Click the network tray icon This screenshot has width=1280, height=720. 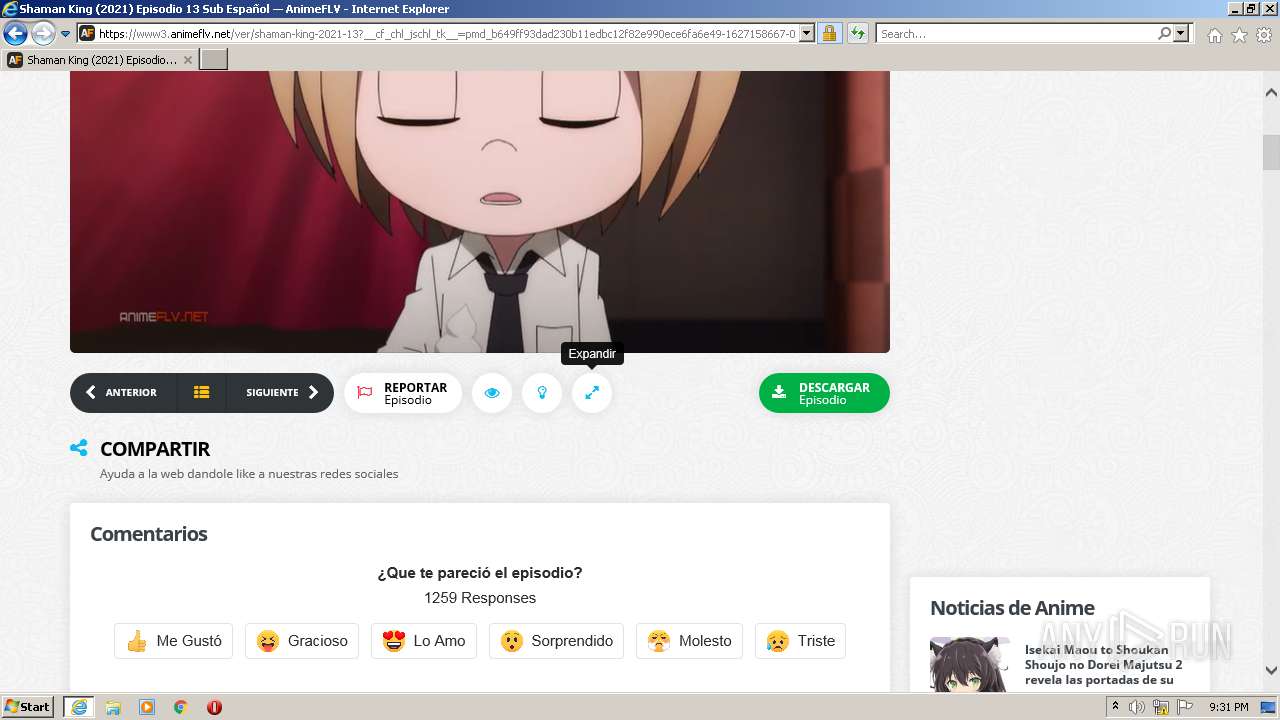click(1161, 707)
